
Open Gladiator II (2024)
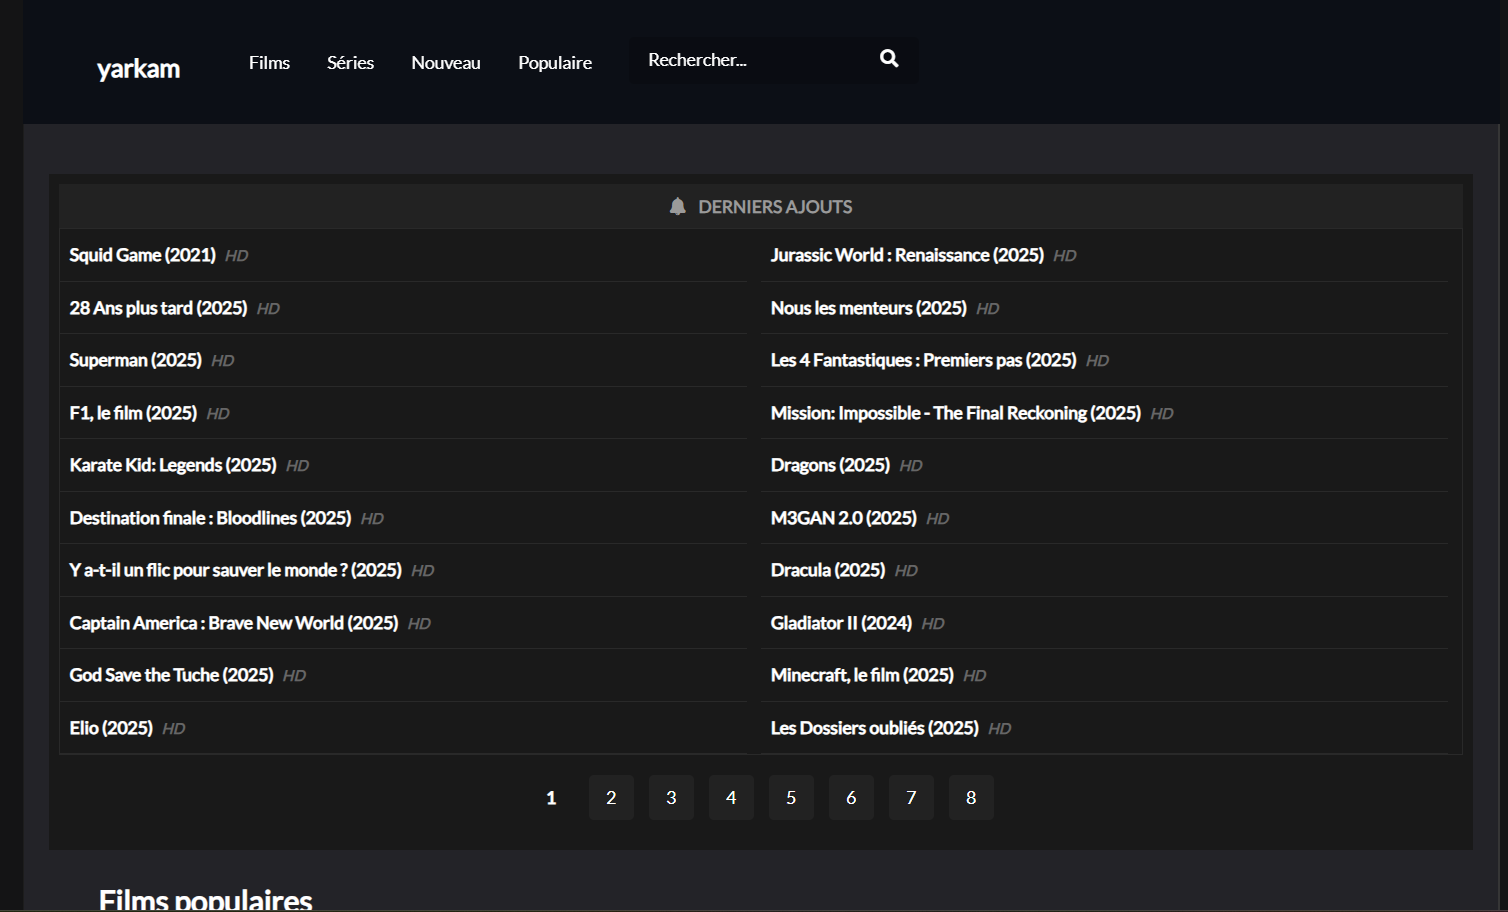841,623
